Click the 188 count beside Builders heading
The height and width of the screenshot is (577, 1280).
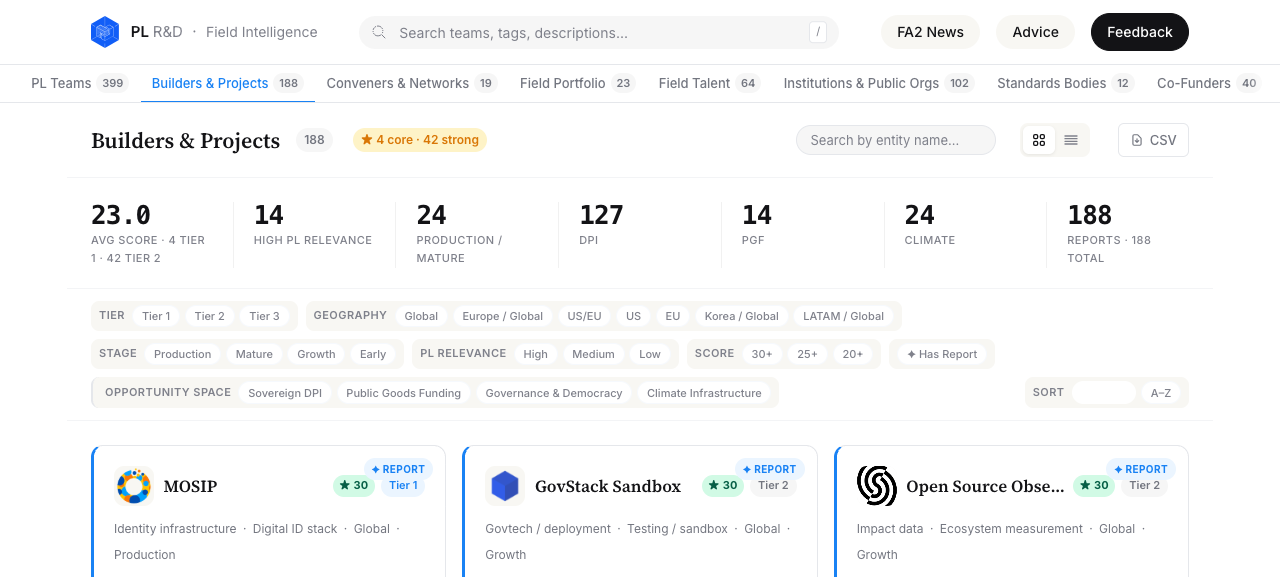314,140
